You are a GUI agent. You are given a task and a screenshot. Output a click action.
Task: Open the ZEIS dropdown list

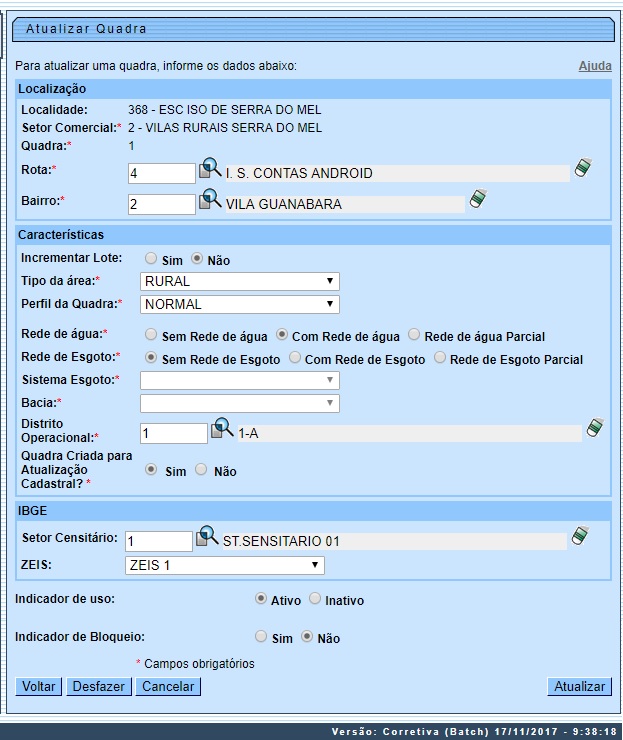[x=225, y=565]
